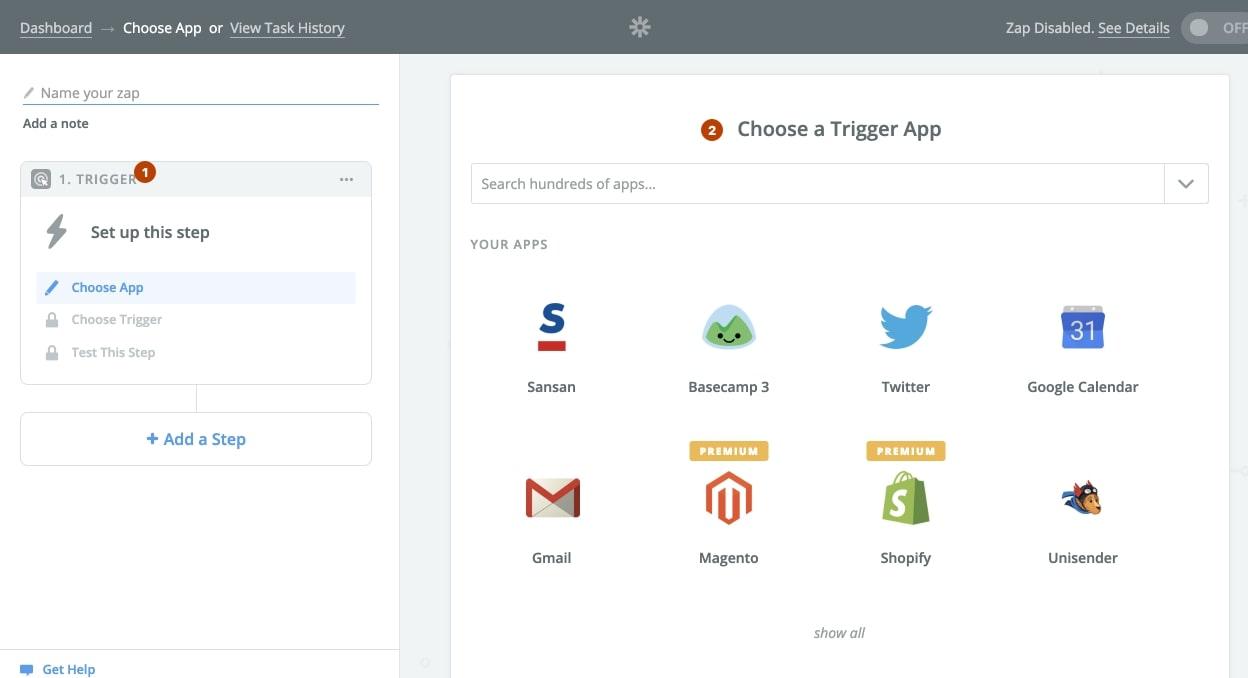
Task: Click the Premium badge above Magento
Action: tap(729, 451)
